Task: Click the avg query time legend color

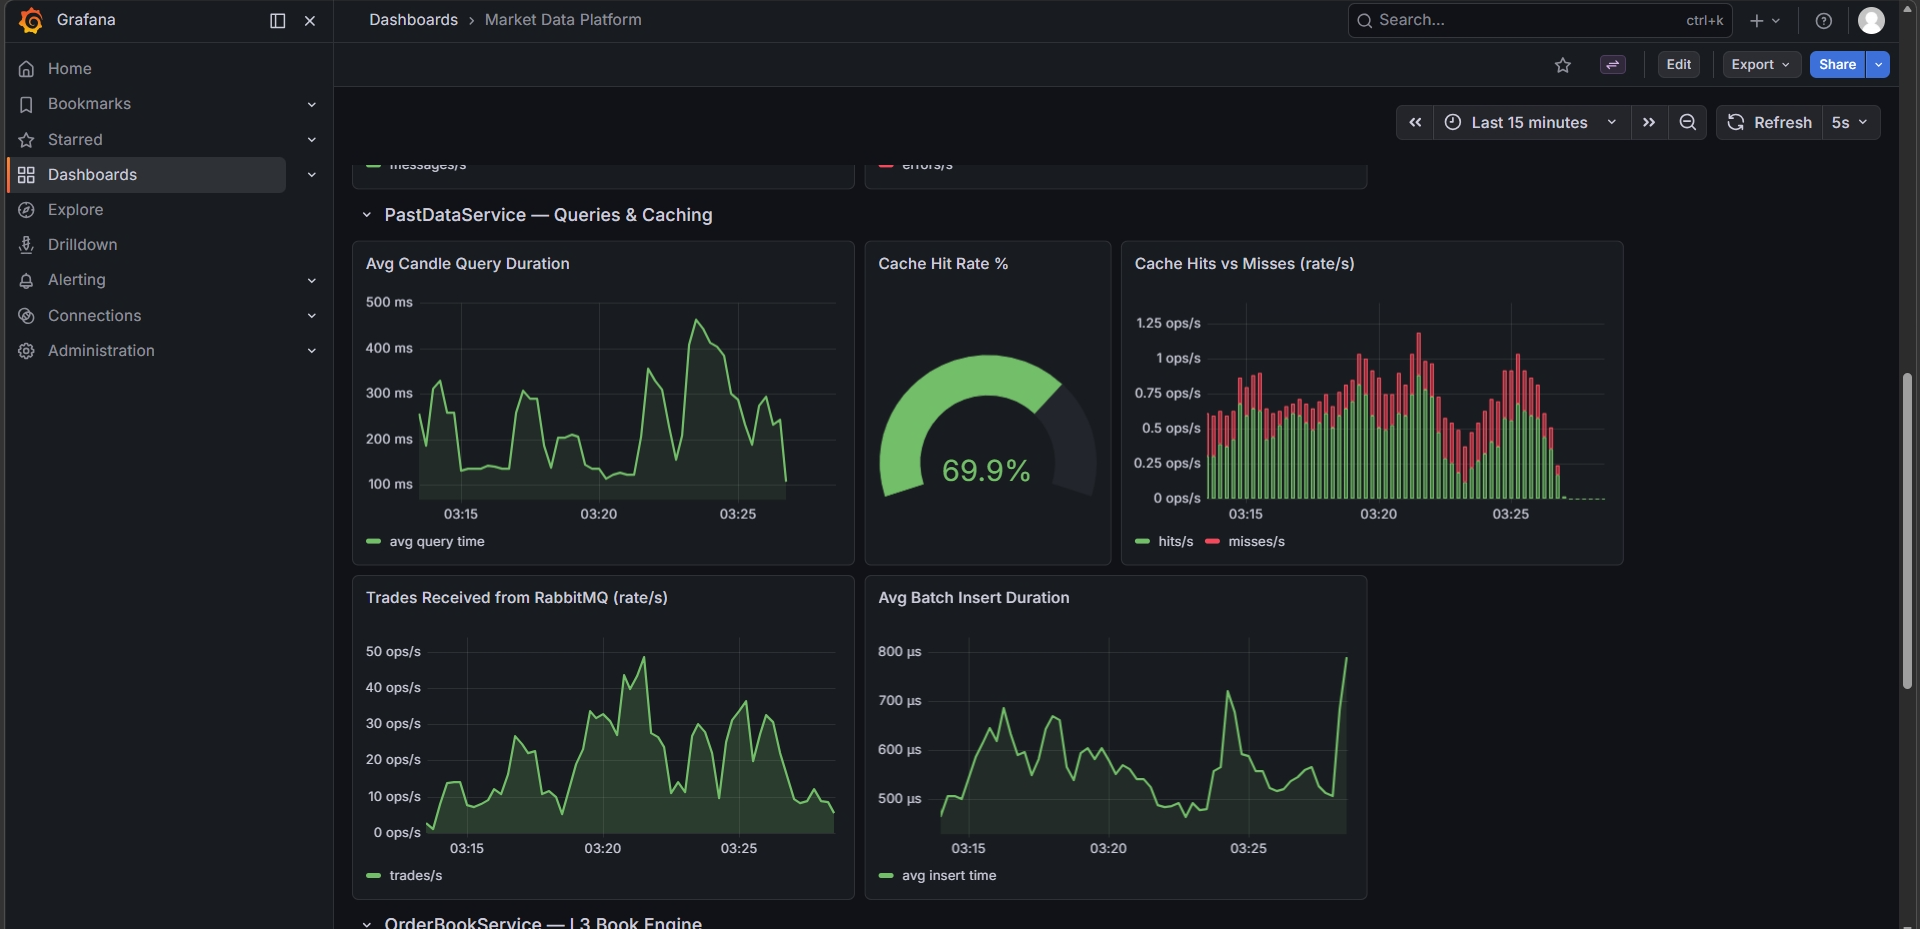Action: (x=374, y=541)
